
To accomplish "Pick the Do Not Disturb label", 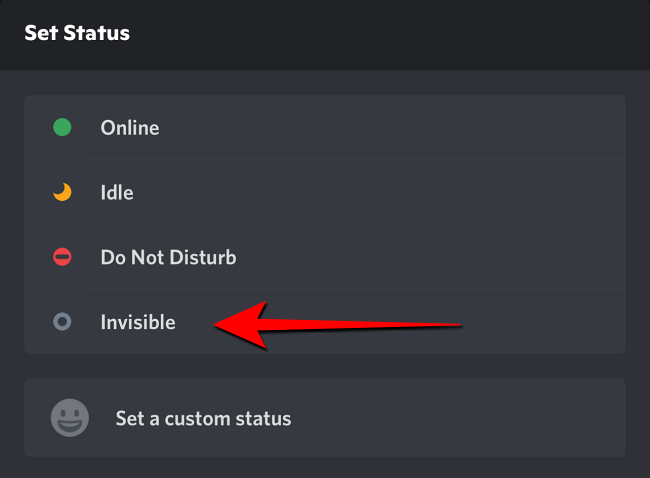I will pos(168,258).
